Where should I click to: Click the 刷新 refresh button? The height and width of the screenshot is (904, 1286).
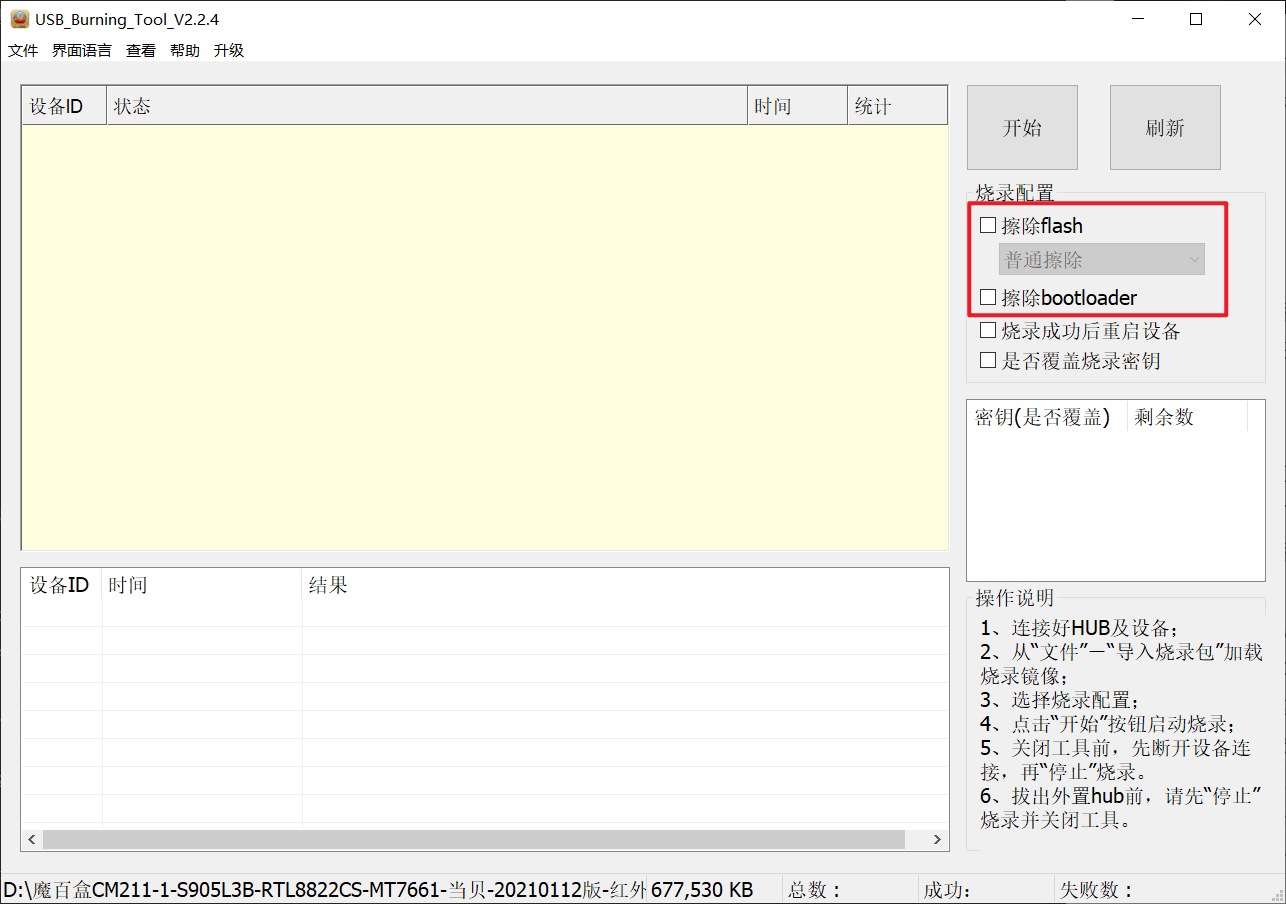coord(1165,128)
